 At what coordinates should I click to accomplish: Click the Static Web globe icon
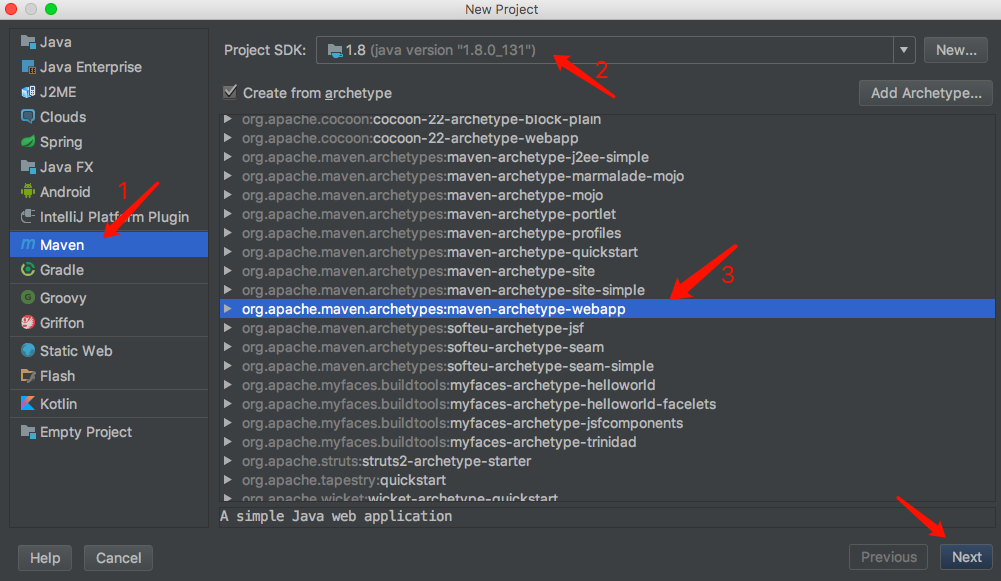(x=28, y=351)
